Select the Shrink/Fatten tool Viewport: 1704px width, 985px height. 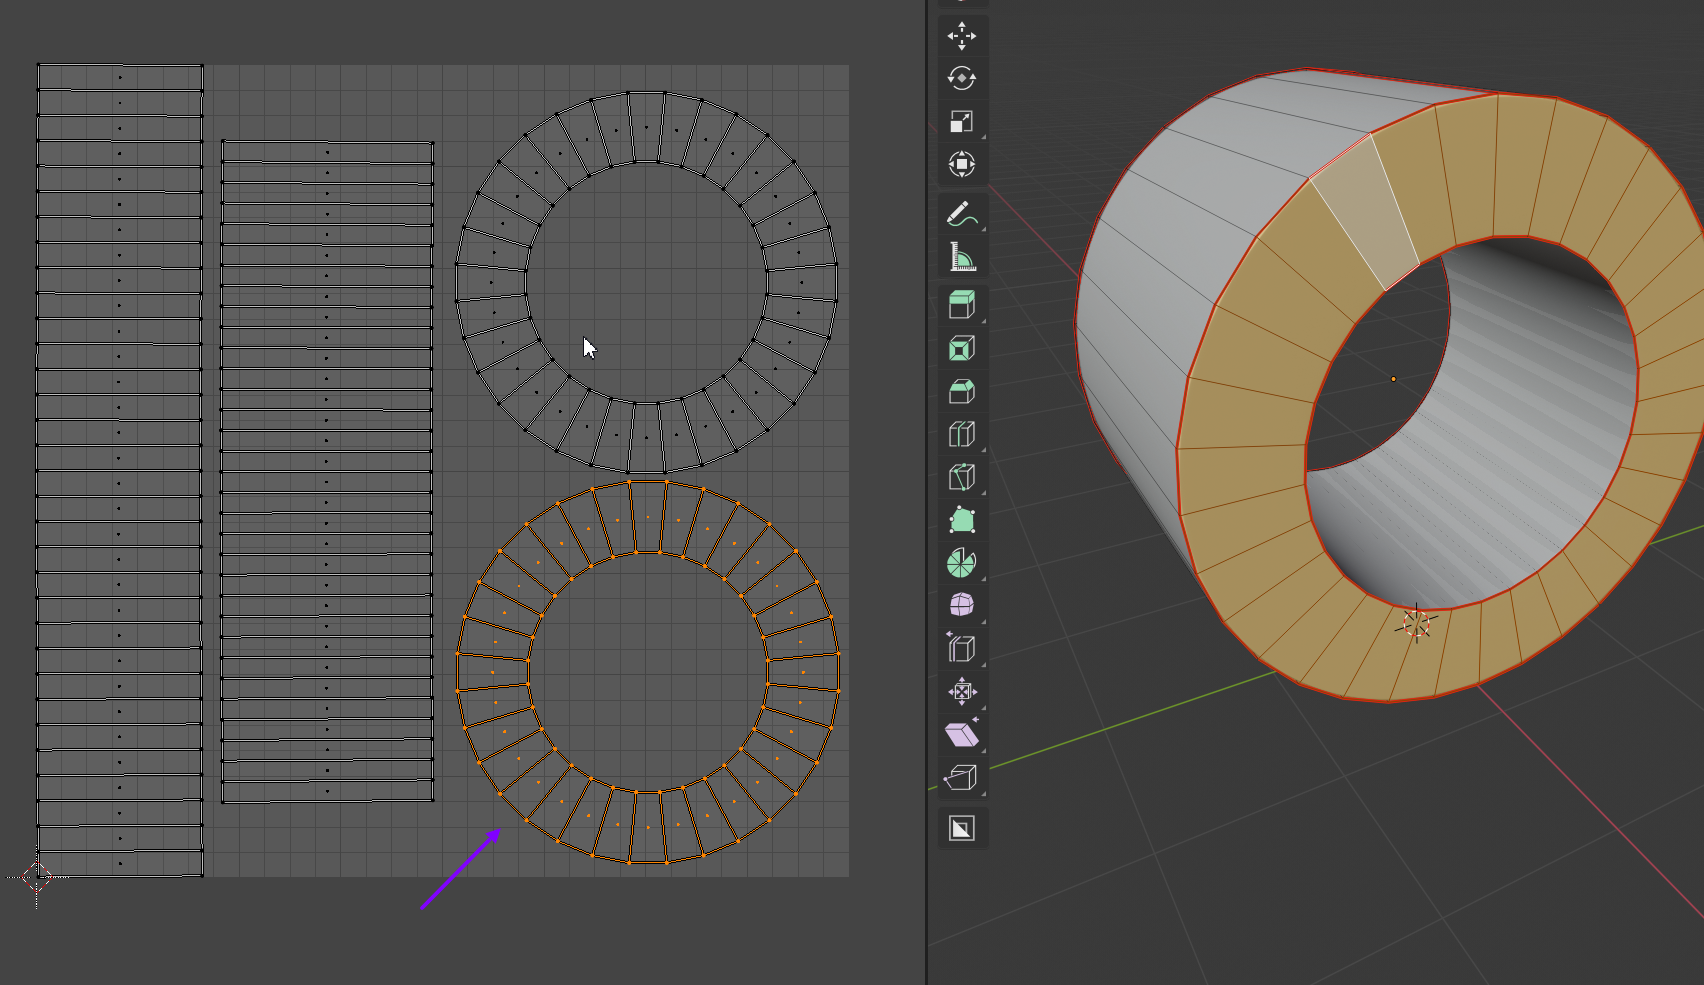[x=962, y=692]
